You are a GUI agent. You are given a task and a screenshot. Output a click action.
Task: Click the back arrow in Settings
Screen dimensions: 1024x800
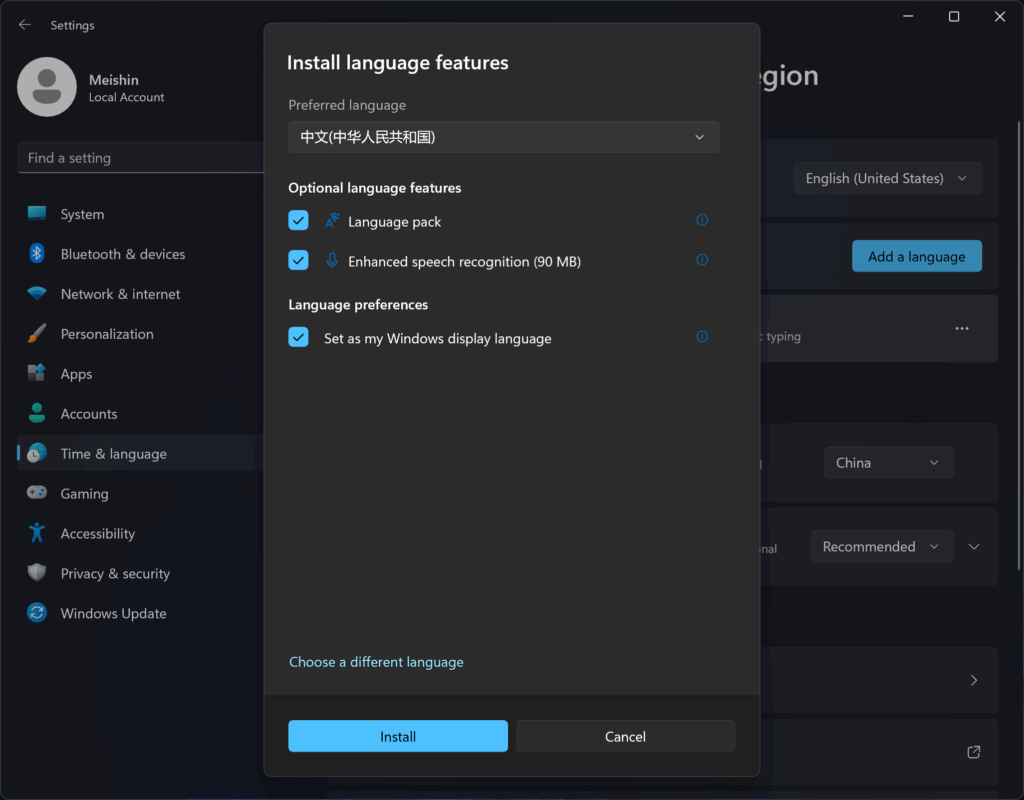coord(25,25)
